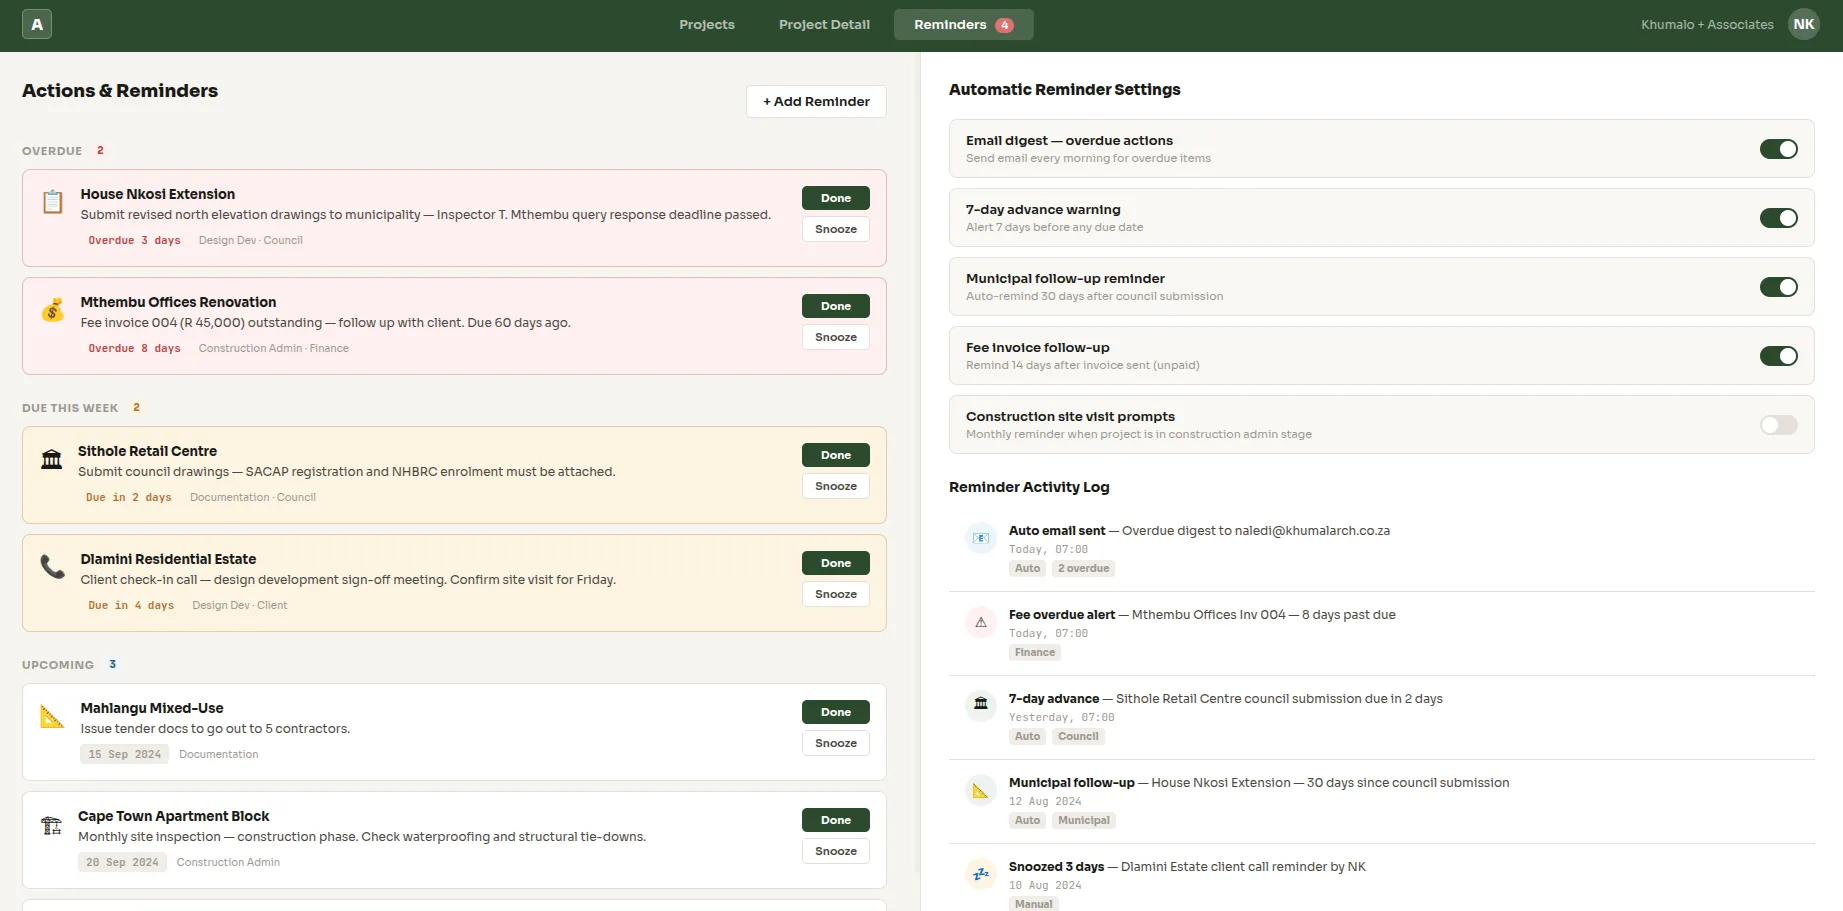This screenshot has height=911, width=1843.
Task: Turn off the 7-day advance warning setting
Action: [x=1779, y=217]
